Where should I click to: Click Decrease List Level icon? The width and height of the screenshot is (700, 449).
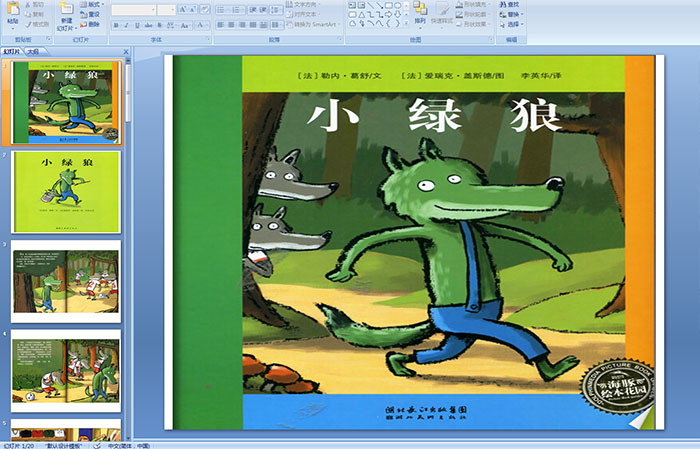coord(253,10)
